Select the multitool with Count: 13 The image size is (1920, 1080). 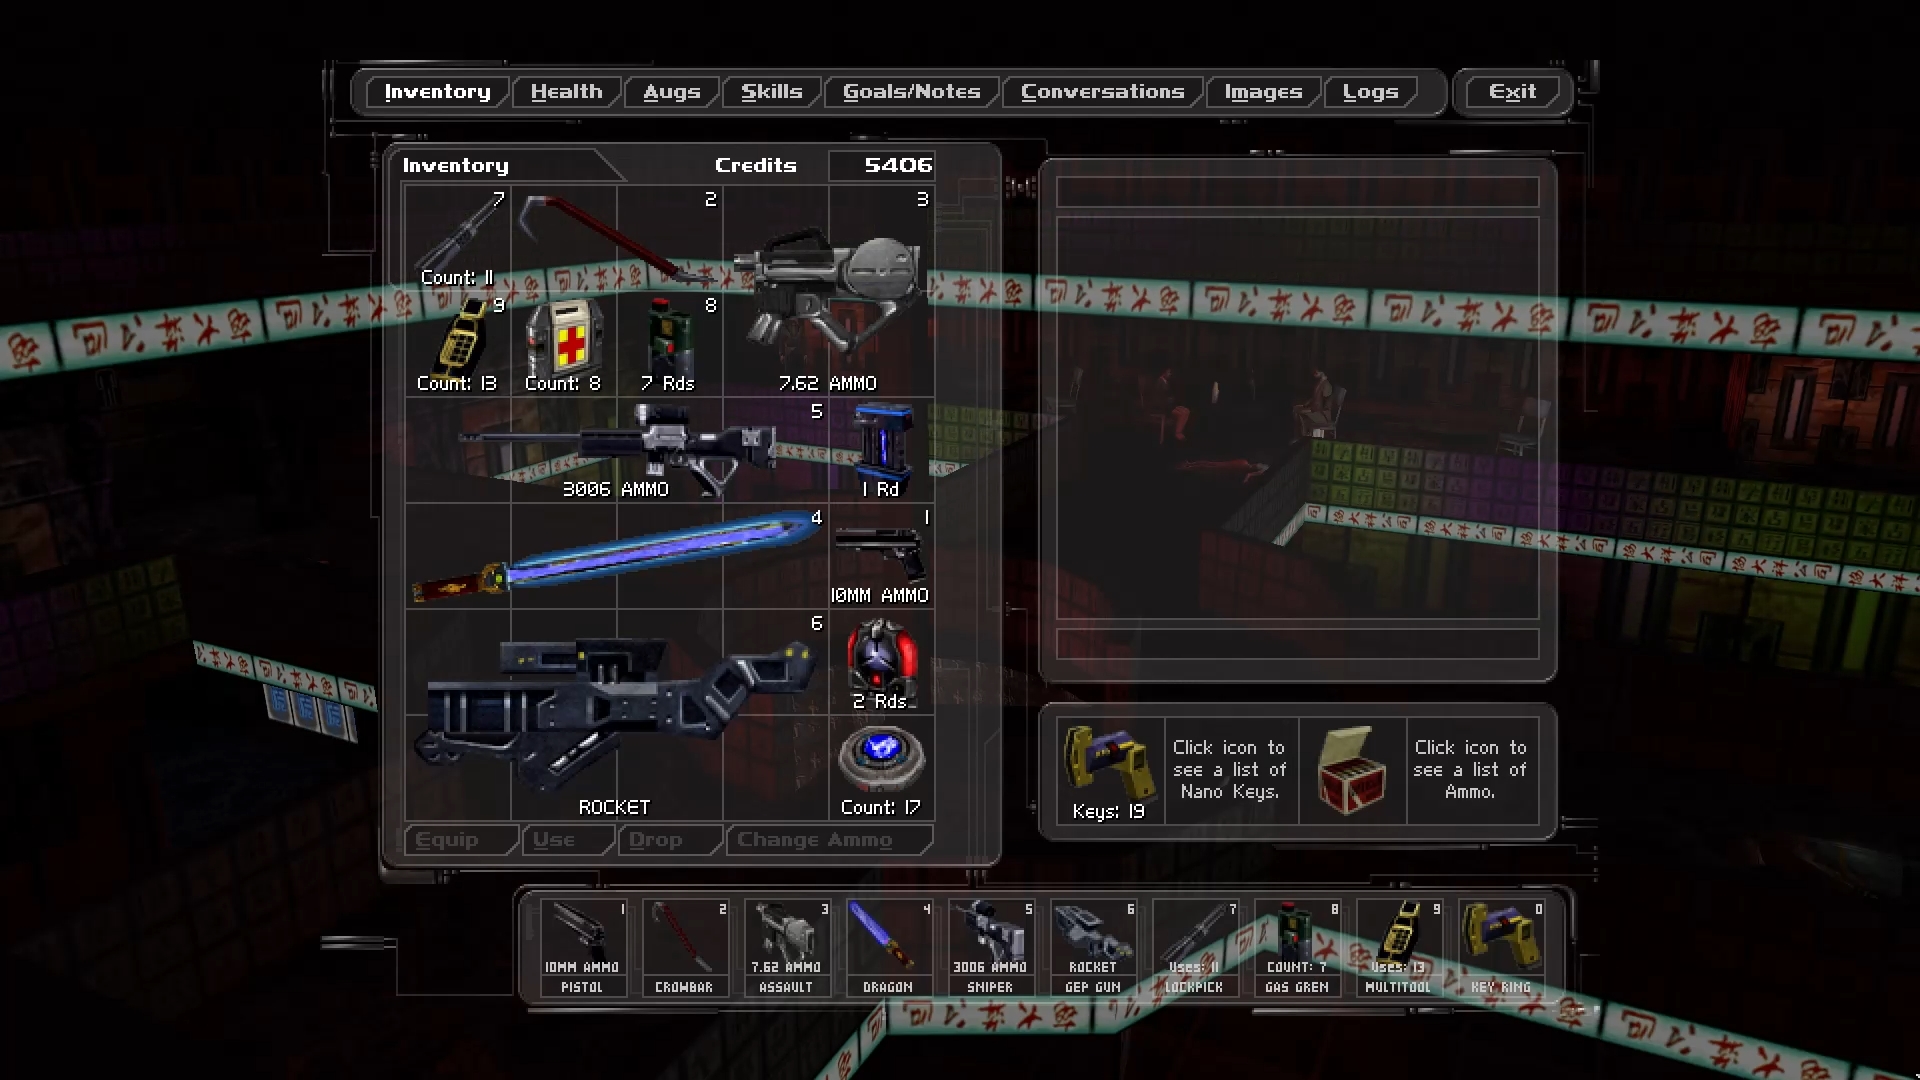[x=457, y=345]
